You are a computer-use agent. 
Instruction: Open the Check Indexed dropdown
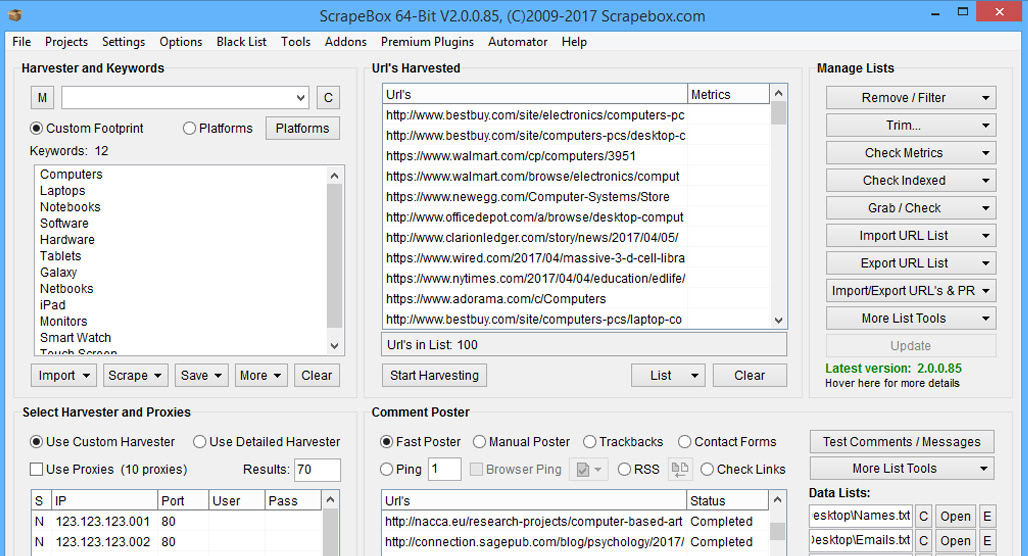click(x=911, y=180)
